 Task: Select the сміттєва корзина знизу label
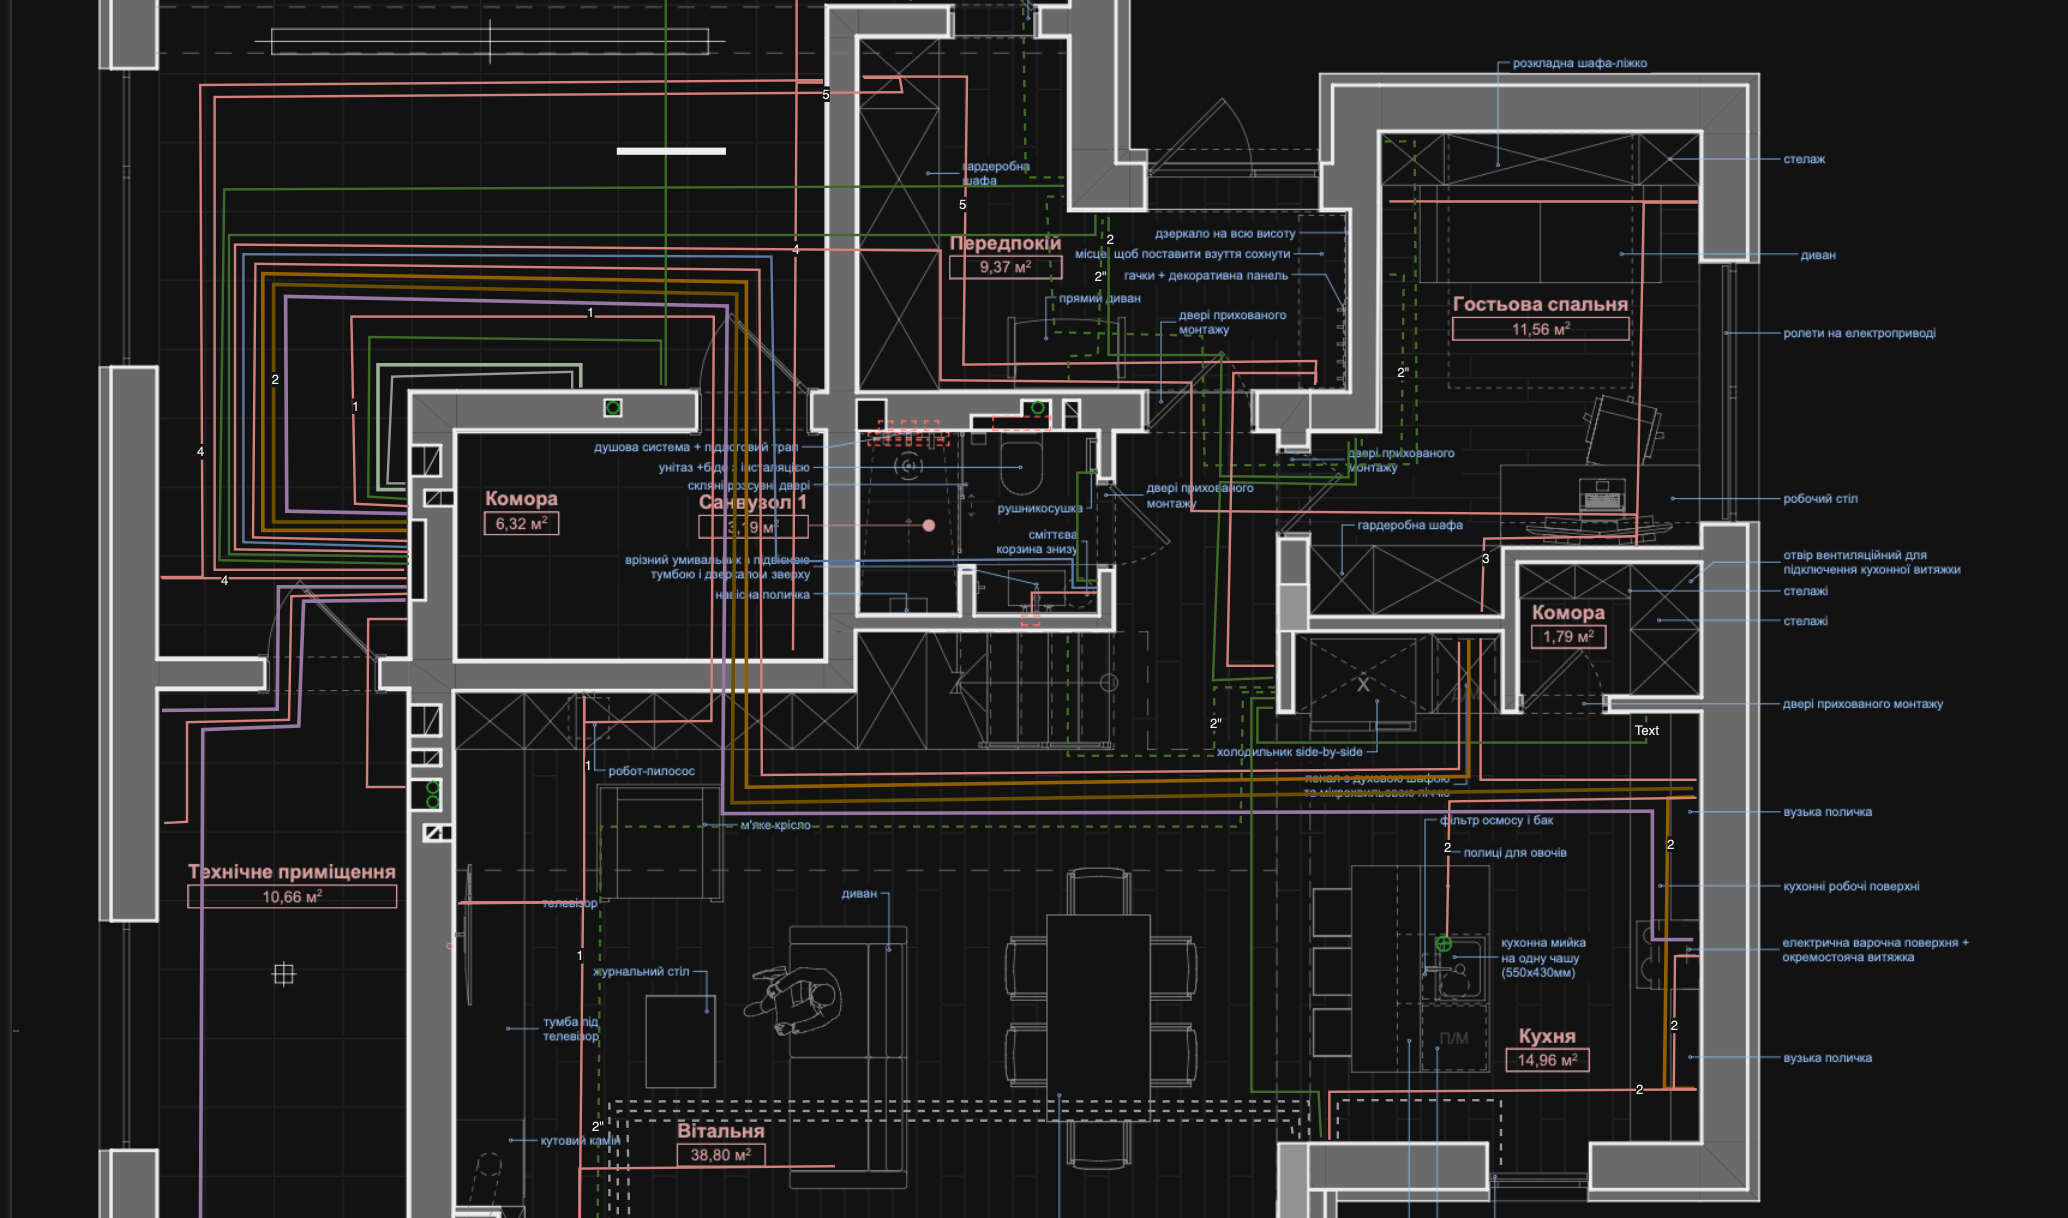click(1037, 542)
